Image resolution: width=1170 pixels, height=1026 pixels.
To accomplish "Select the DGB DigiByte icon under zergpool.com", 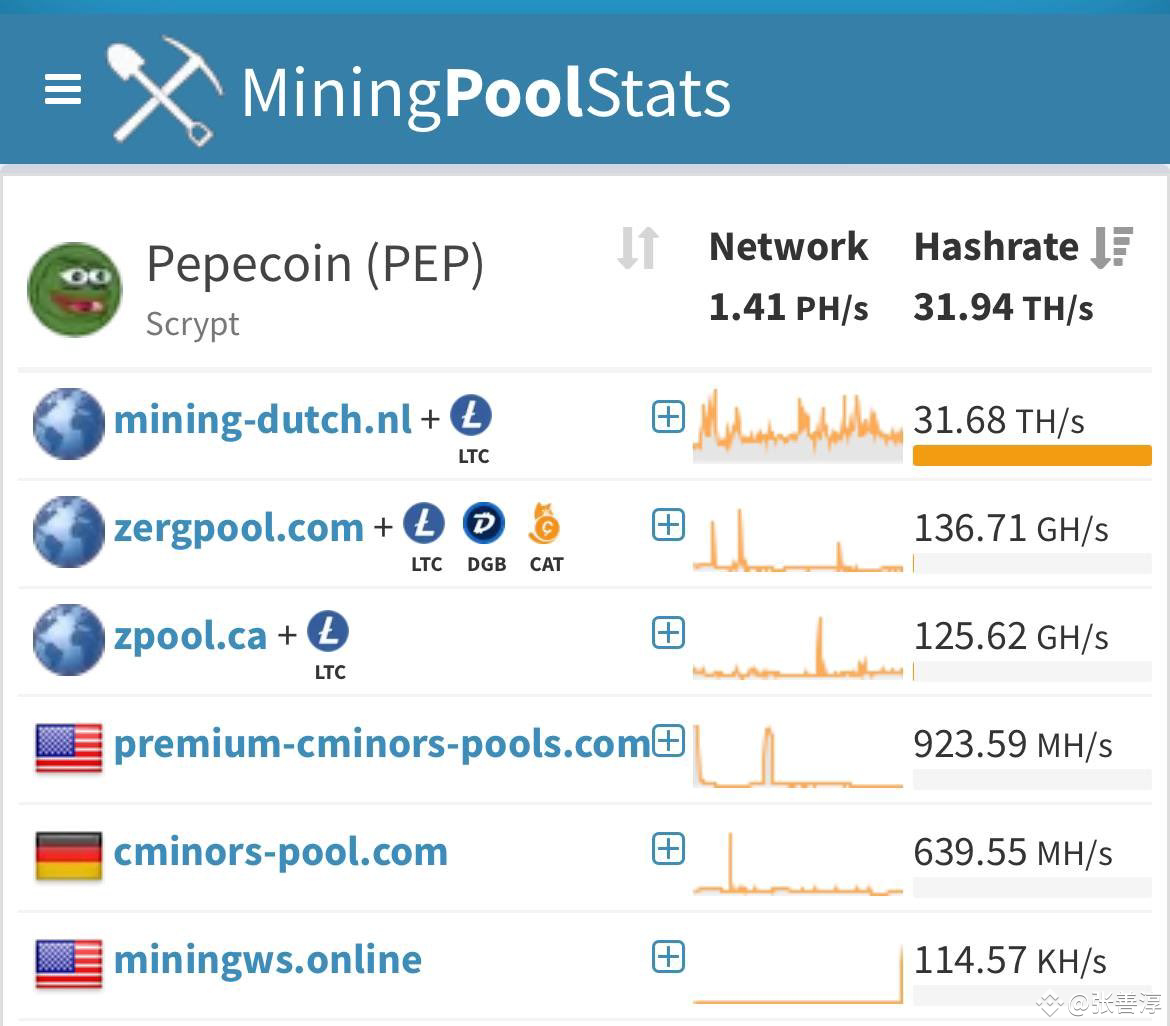I will point(485,524).
